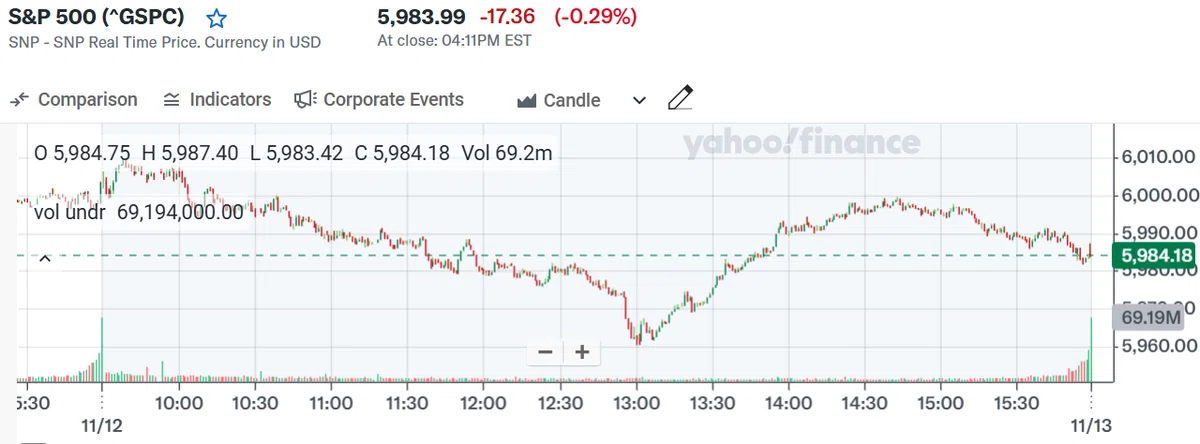Click the Corporate Events megaphone icon
The image size is (1200, 444).
[305, 100]
